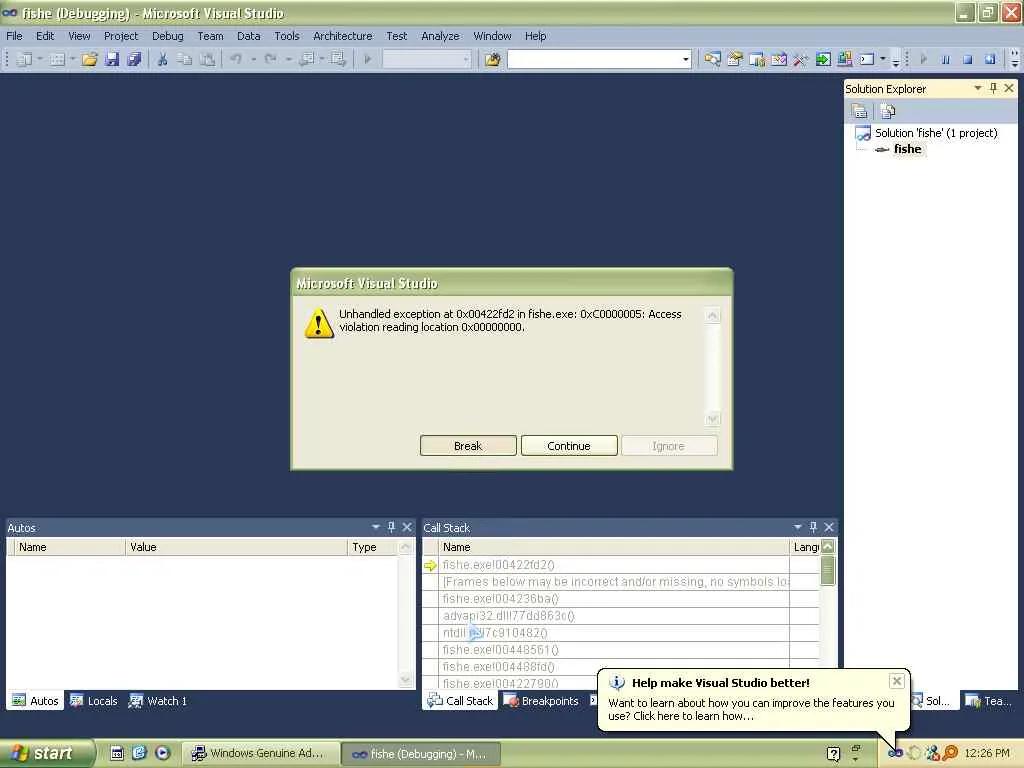Open the Autos panel window position dropdown

tap(376, 527)
